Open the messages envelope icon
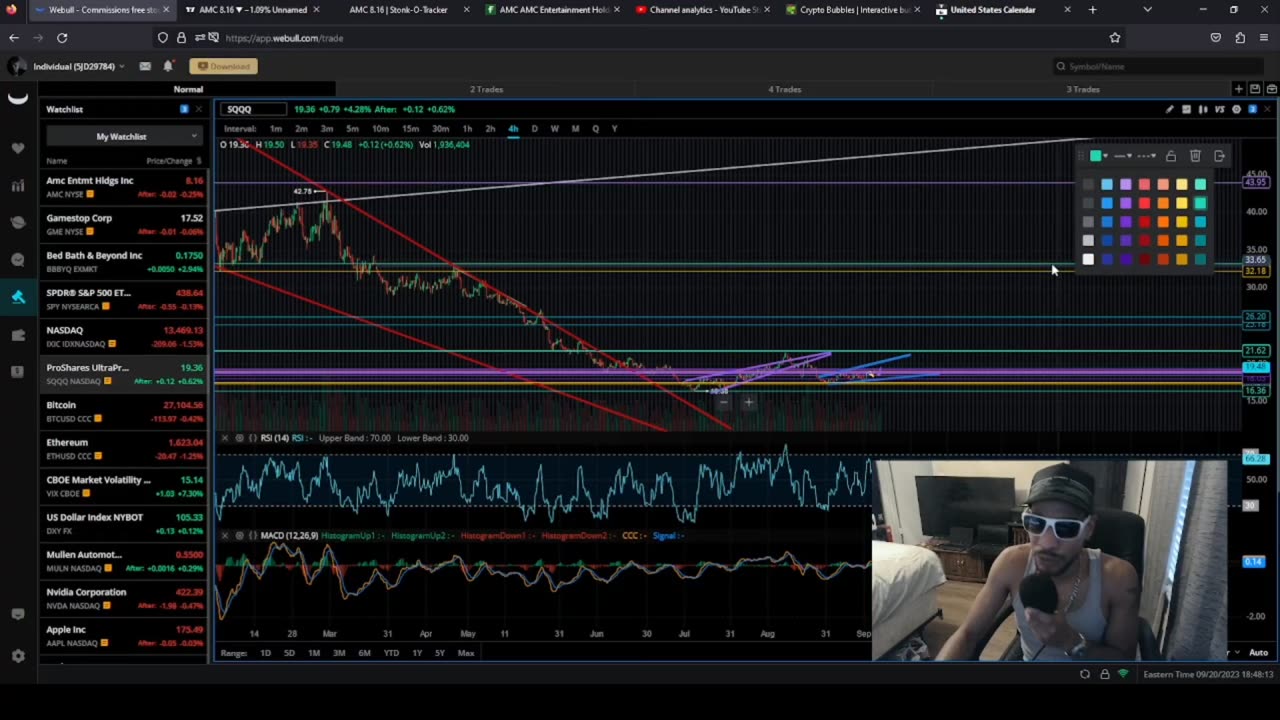Screen dimensions: 1280x720 point(145,66)
